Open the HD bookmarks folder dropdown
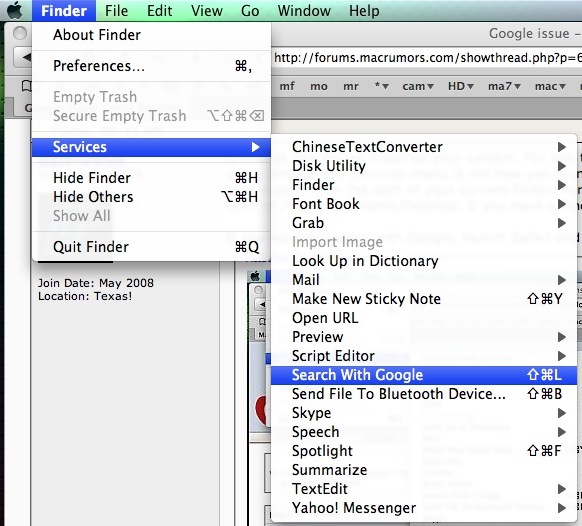Image resolution: width=582 pixels, height=526 pixels. [x=461, y=86]
